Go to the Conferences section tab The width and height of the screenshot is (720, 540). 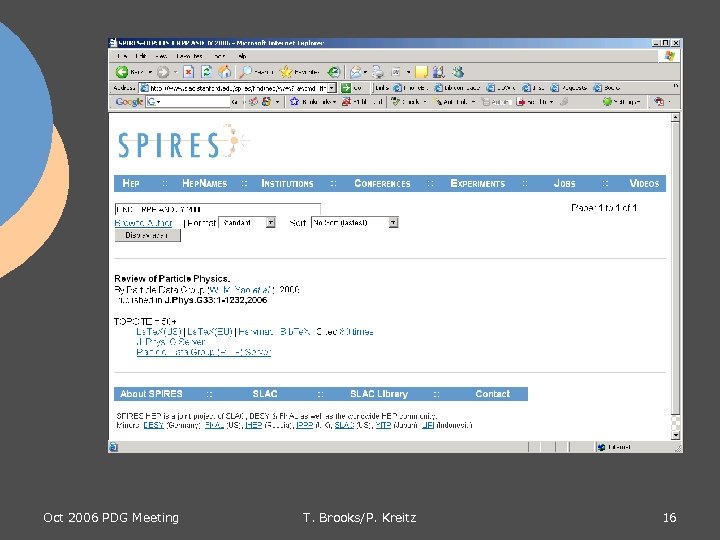[382, 183]
